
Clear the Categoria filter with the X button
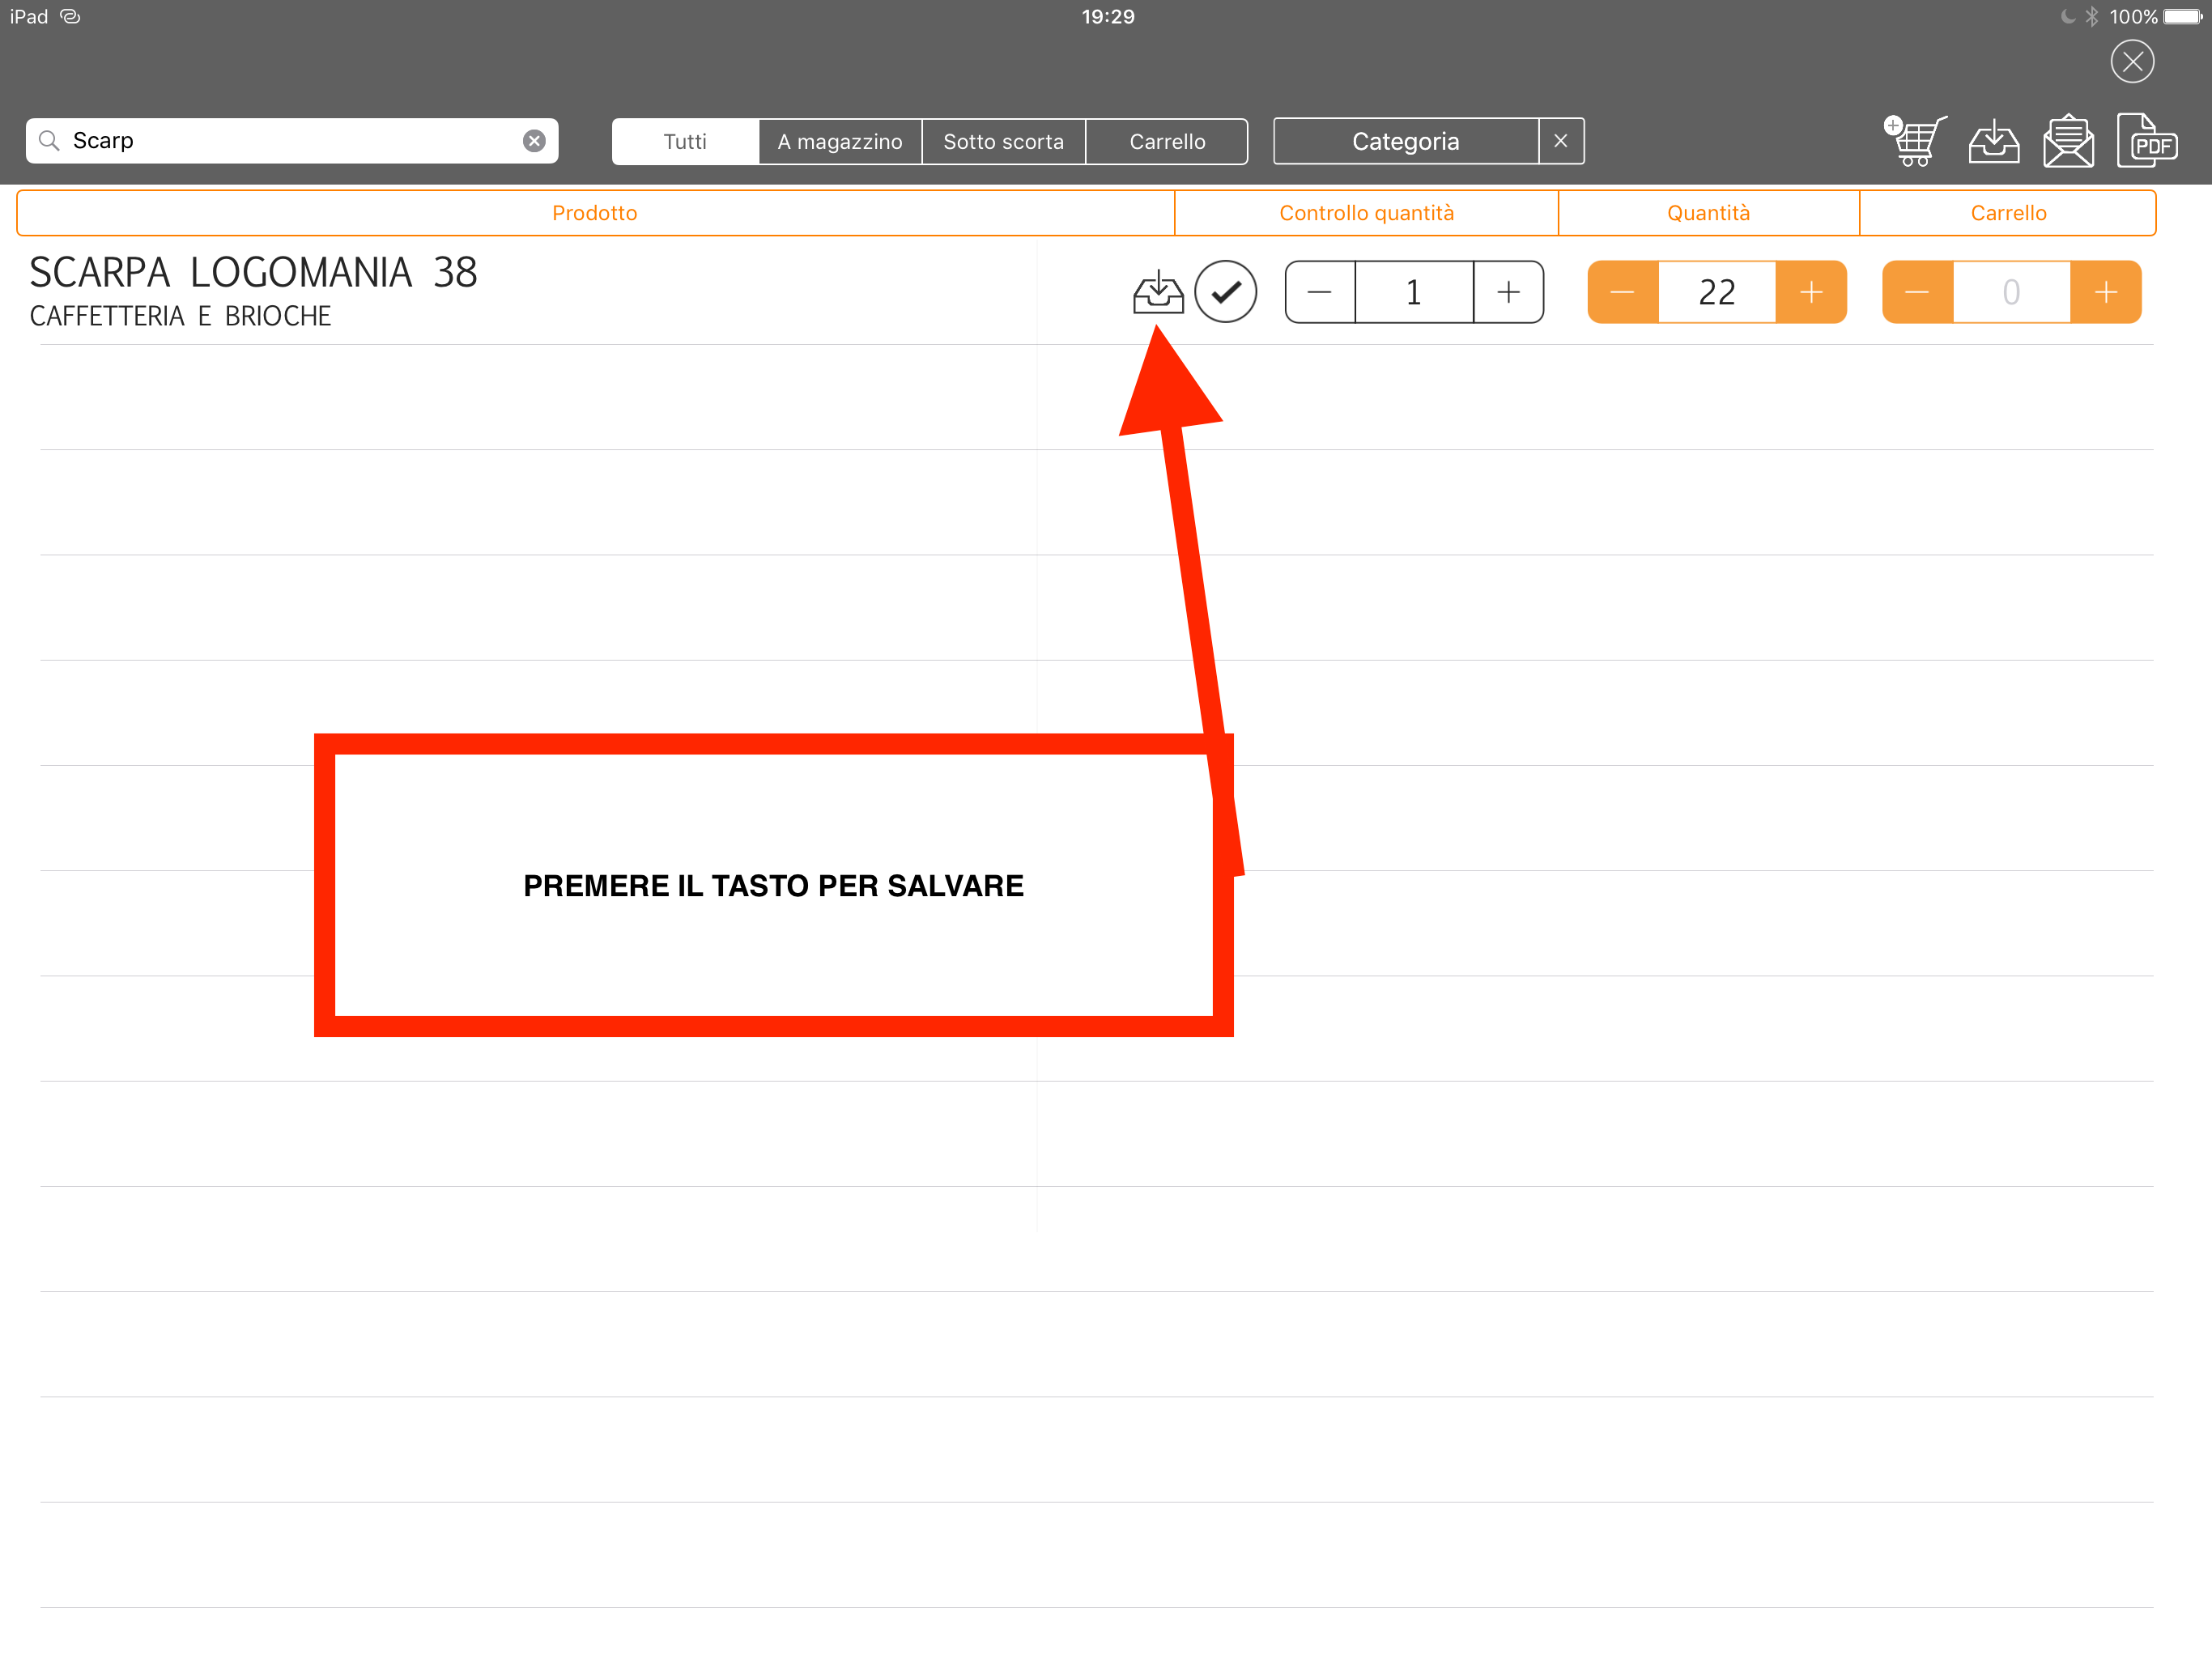(x=1560, y=141)
